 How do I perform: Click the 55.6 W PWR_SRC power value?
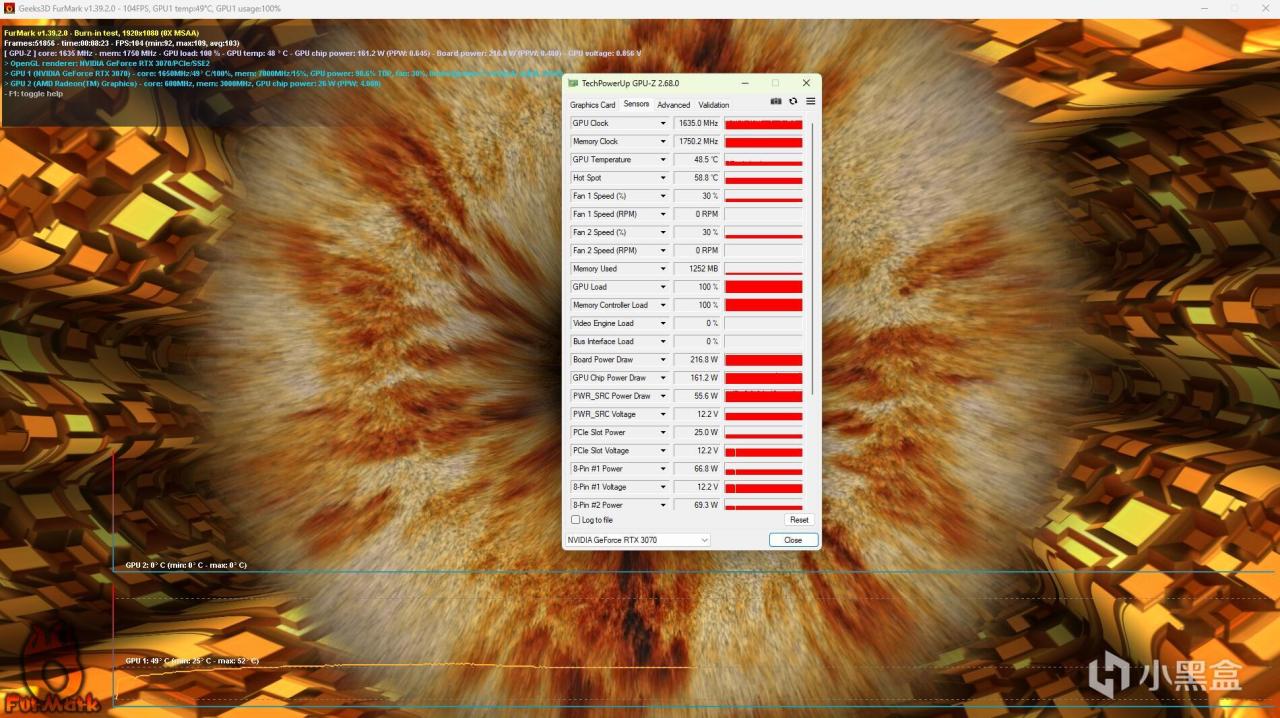697,396
